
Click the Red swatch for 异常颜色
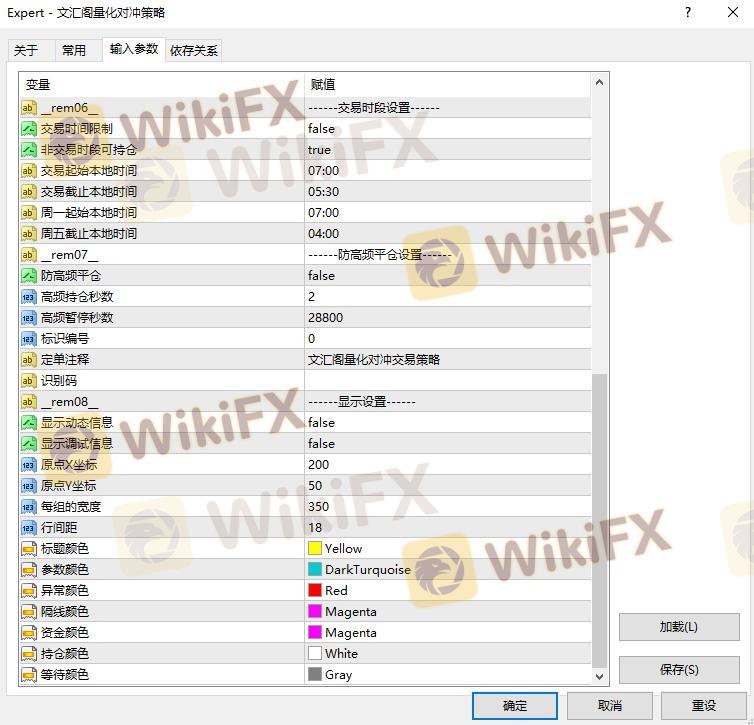click(x=315, y=591)
